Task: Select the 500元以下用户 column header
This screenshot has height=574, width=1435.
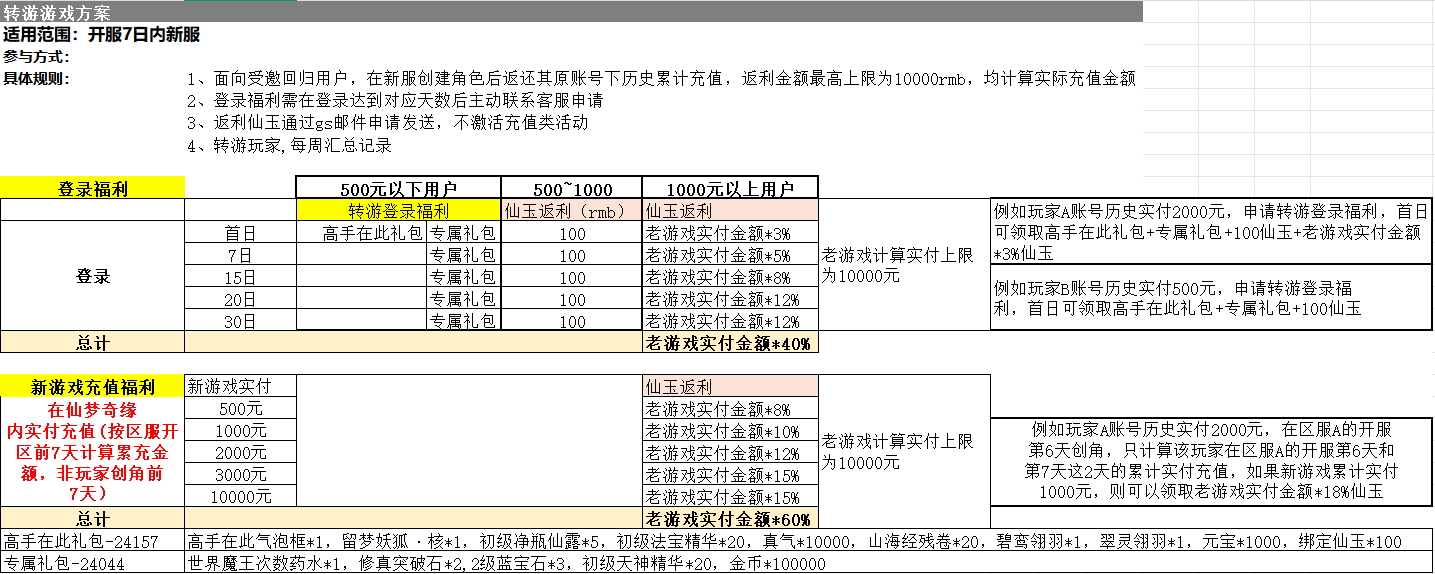Action: (x=398, y=188)
